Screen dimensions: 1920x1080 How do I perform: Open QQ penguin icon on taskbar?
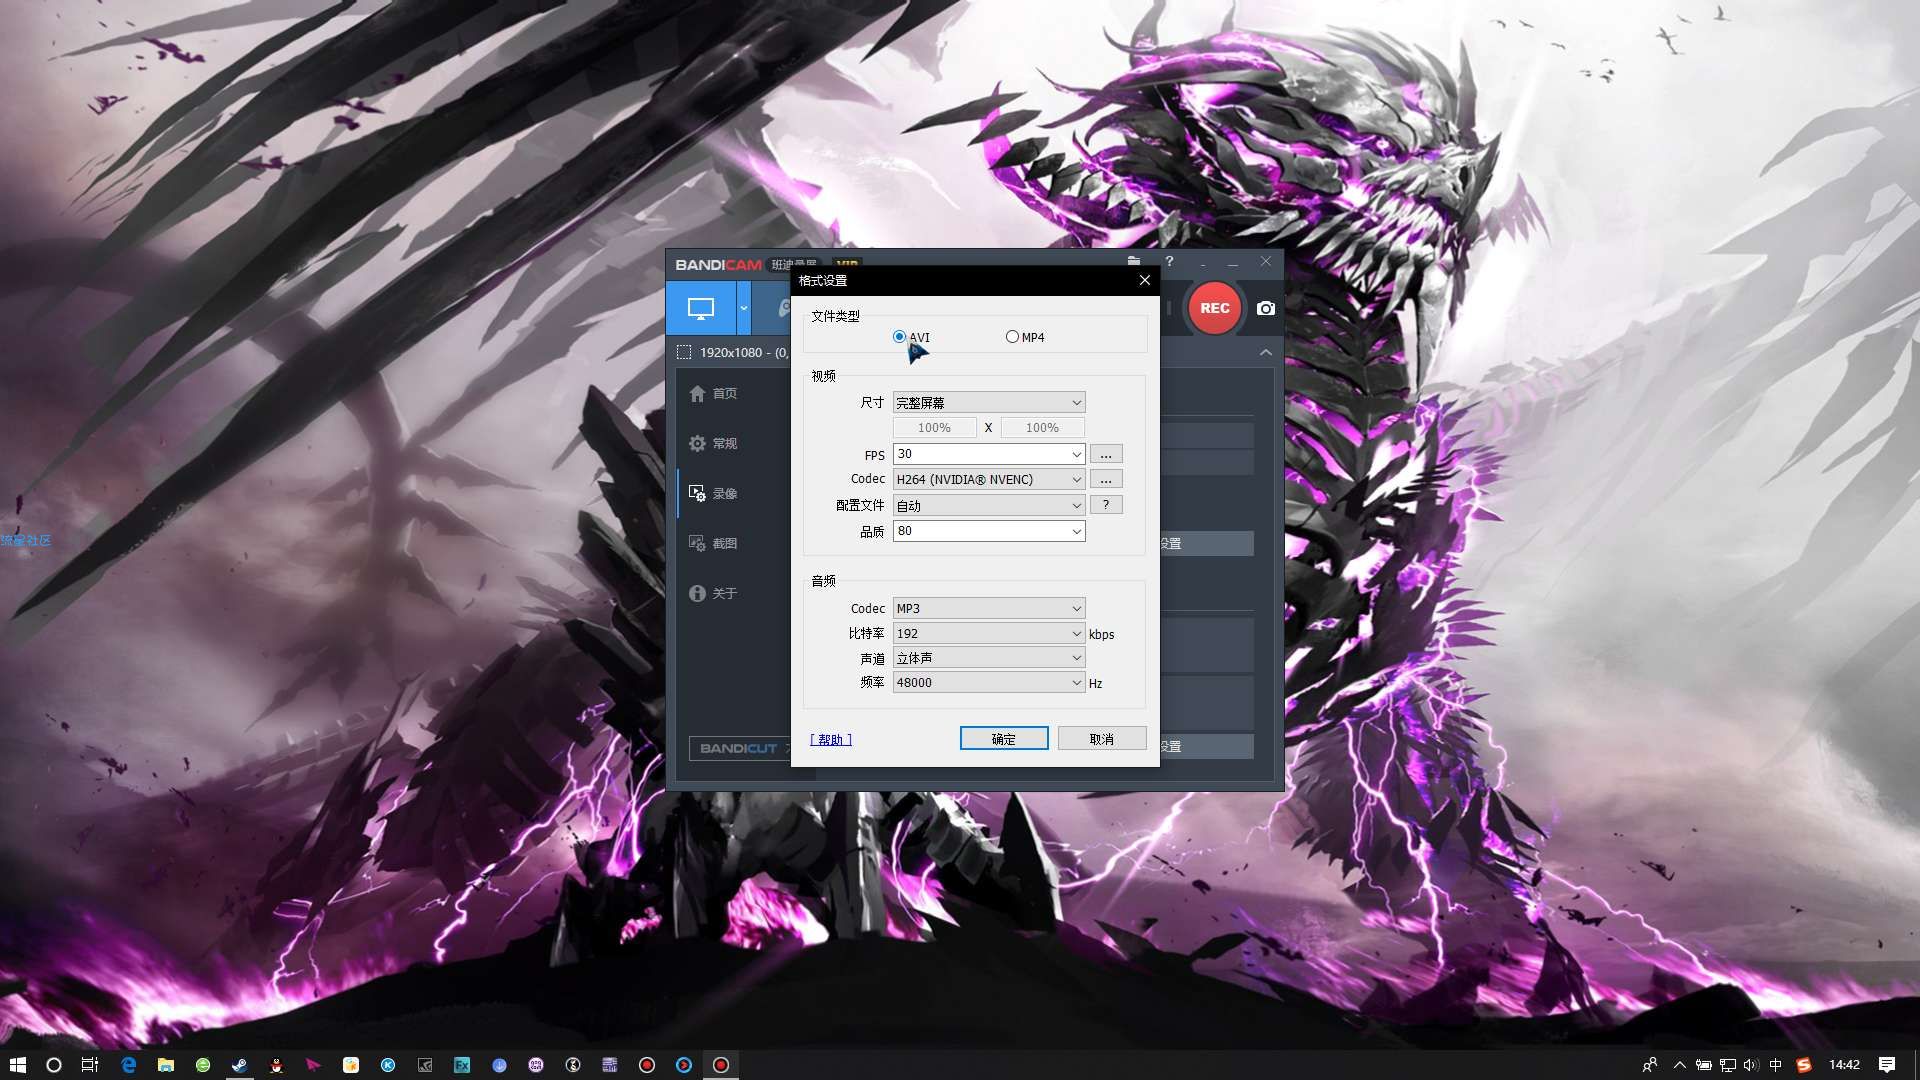(277, 1065)
